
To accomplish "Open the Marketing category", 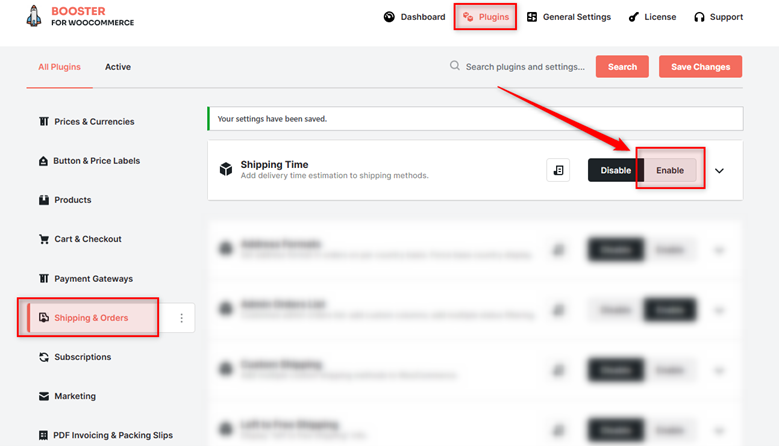I will (x=68, y=396).
